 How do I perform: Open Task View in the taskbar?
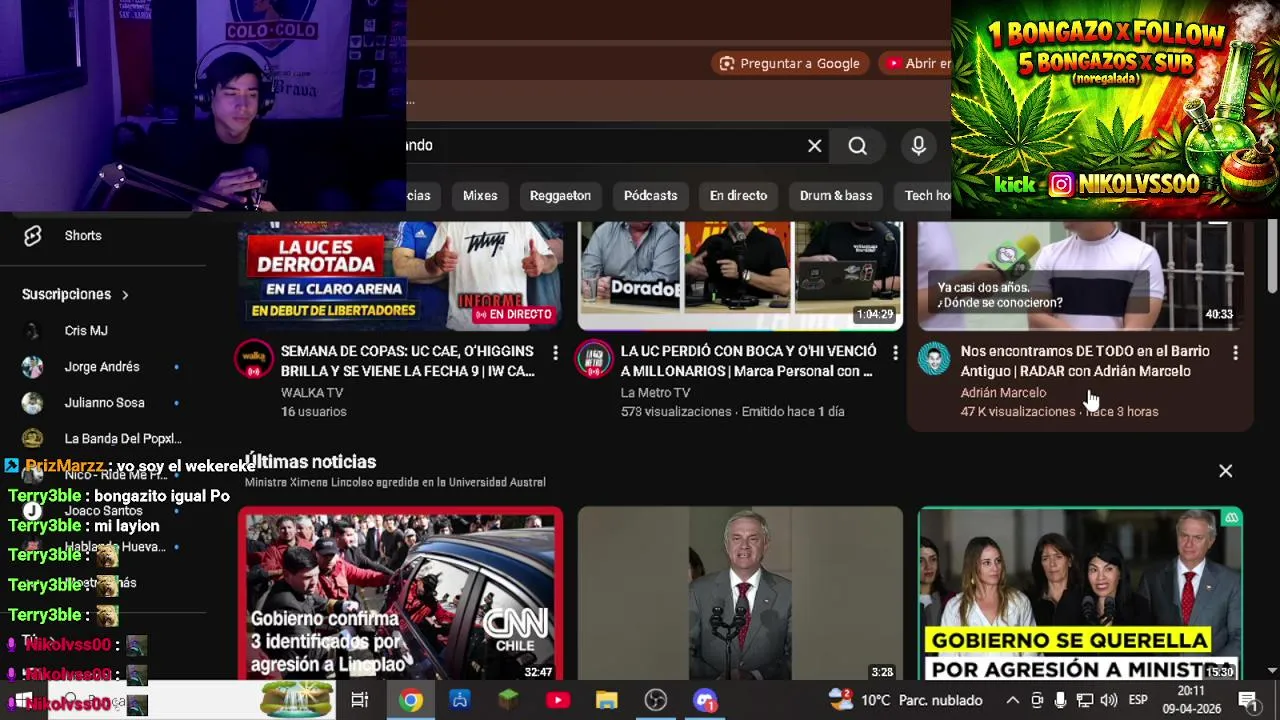359,700
